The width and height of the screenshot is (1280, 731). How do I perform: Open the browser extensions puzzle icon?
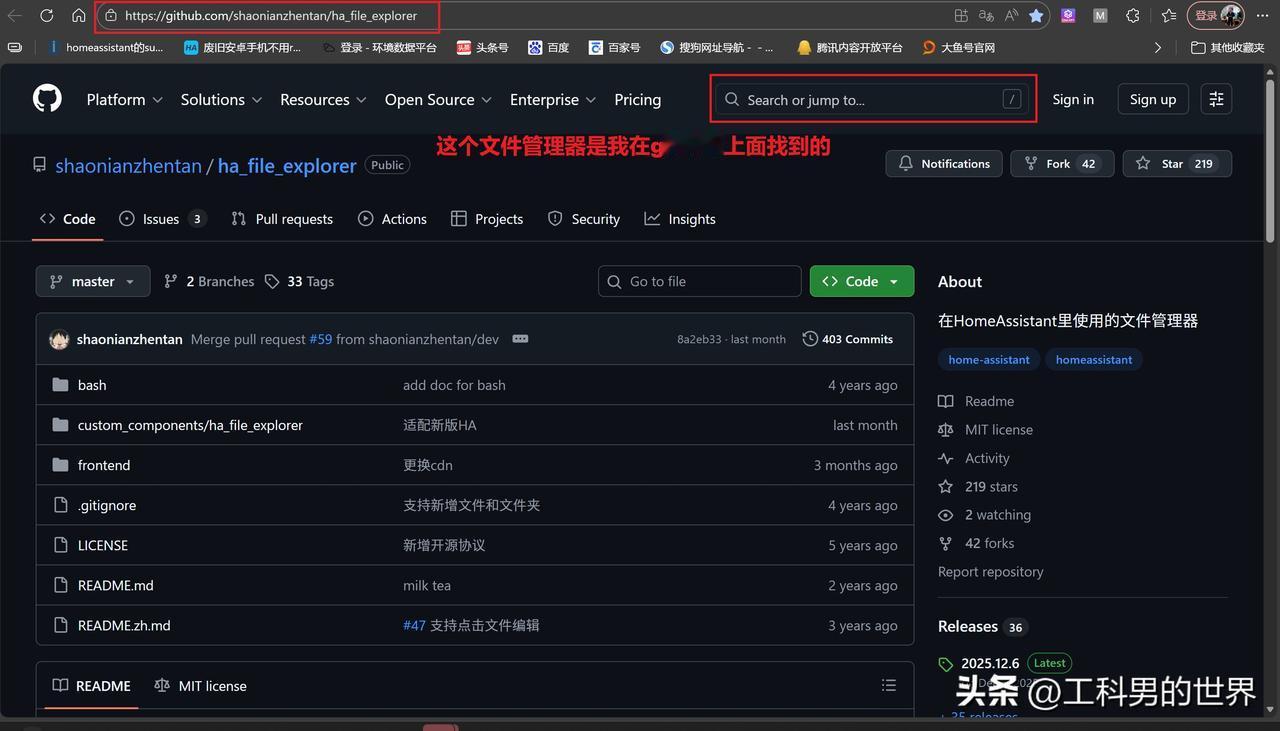[1132, 16]
